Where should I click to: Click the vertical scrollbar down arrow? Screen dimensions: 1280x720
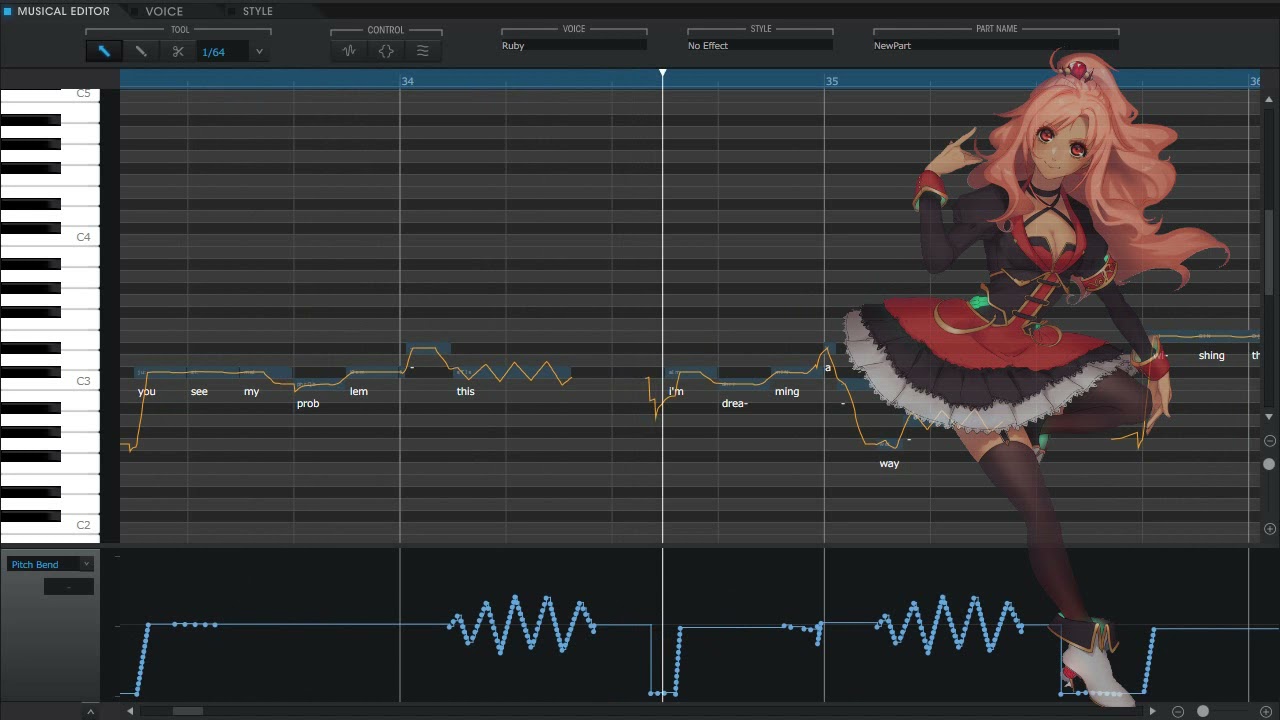click(x=1270, y=416)
